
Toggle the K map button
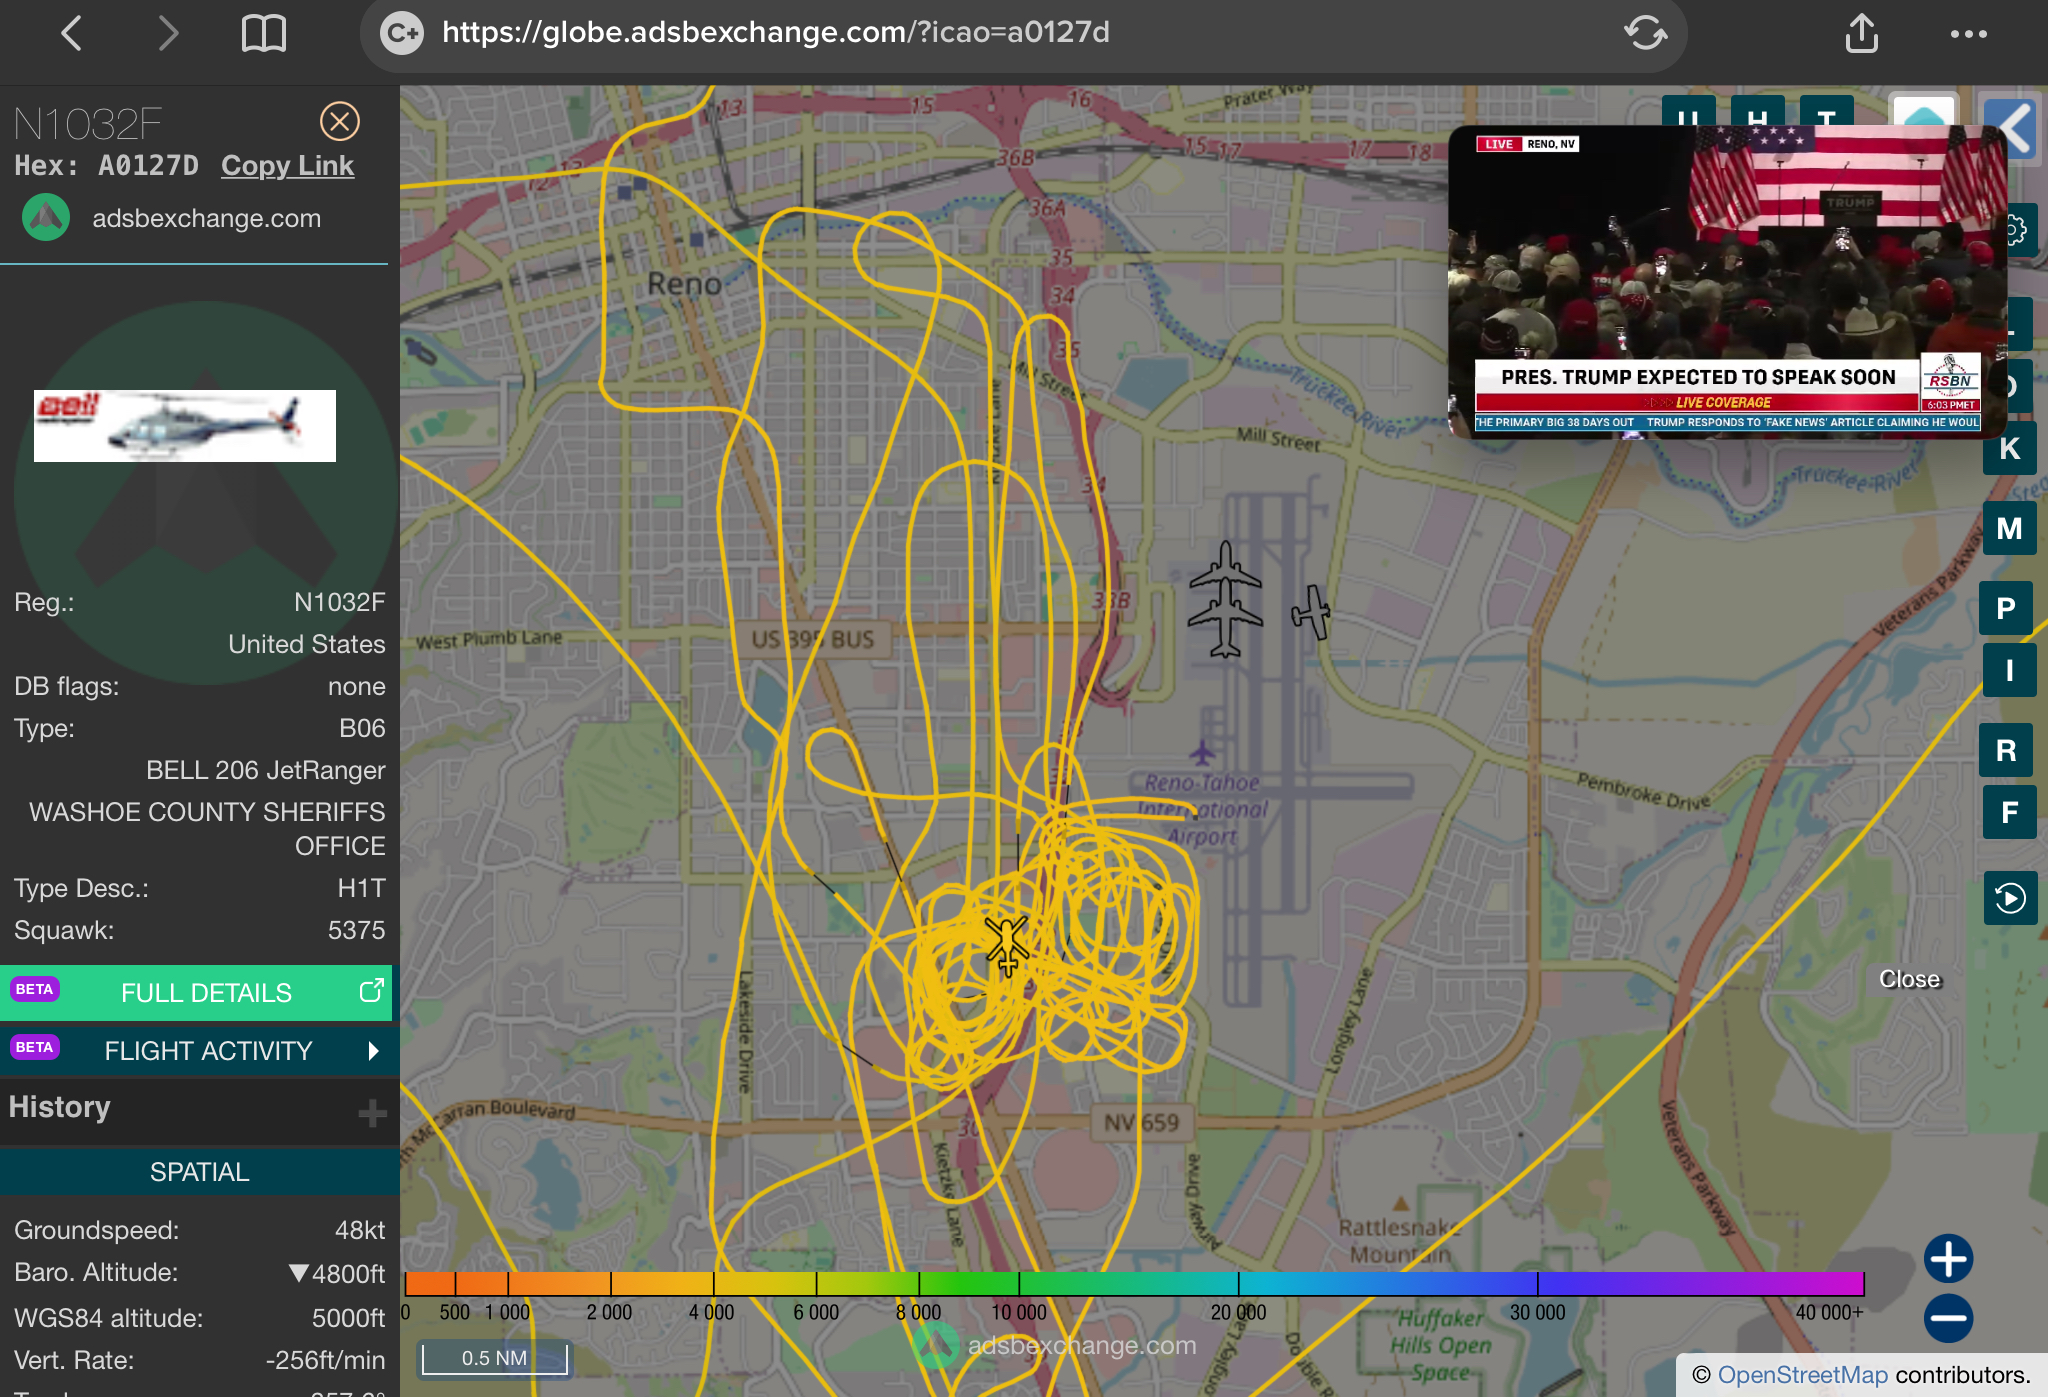tap(2010, 448)
